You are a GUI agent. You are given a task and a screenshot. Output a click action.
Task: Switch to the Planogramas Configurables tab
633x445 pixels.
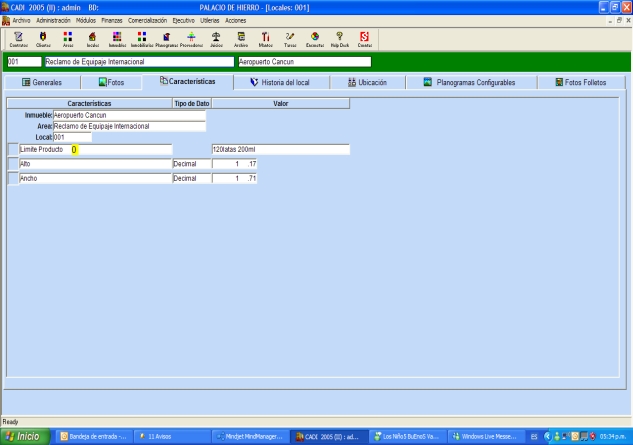[x=473, y=82]
